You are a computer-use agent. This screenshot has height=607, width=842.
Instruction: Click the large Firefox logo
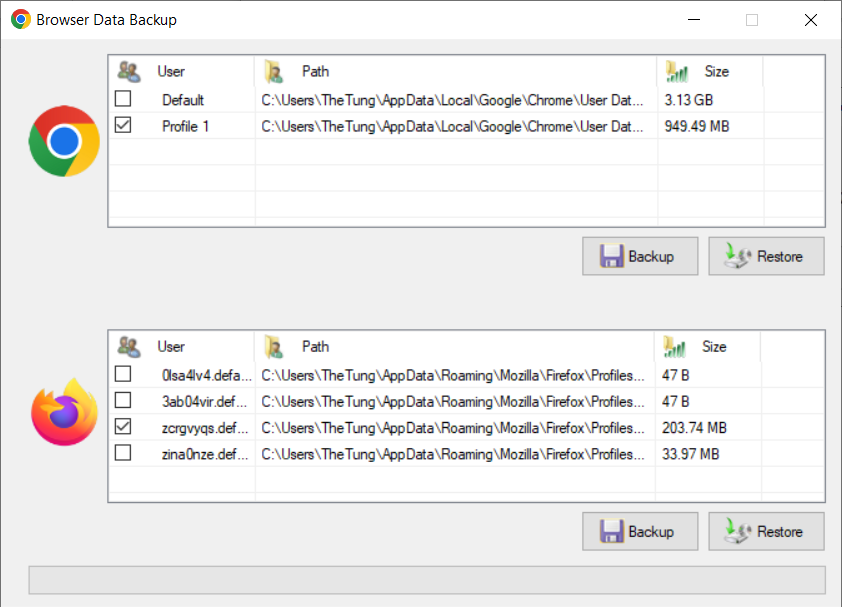pos(64,410)
